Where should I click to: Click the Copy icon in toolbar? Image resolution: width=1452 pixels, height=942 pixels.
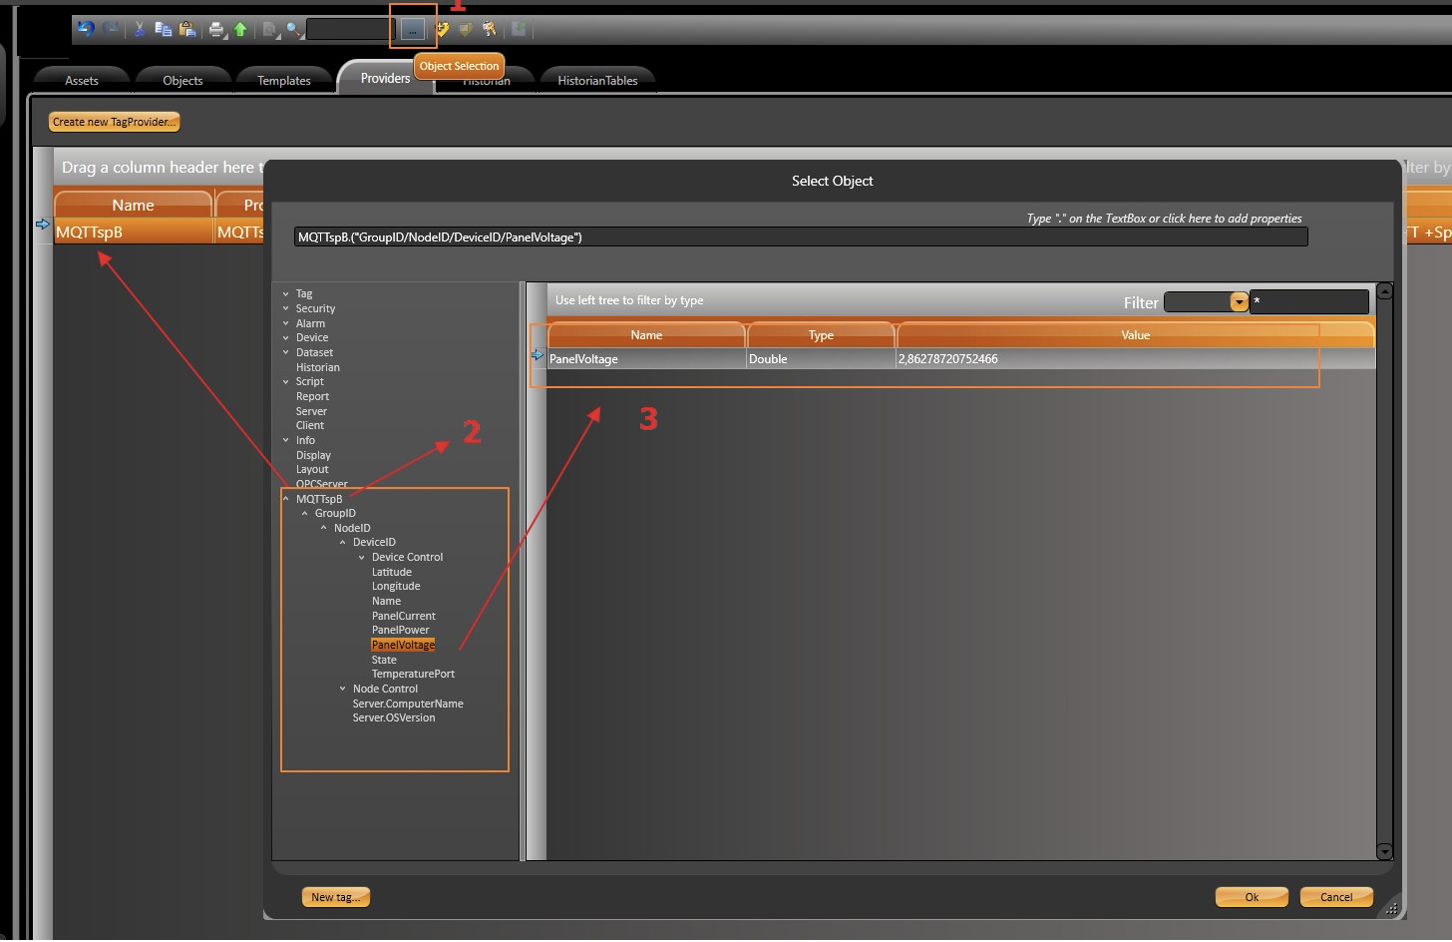pos(163,29)
